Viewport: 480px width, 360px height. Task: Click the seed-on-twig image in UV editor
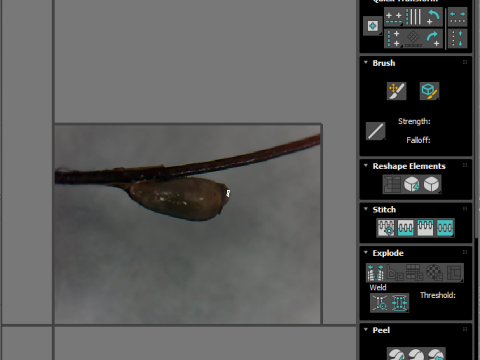coord(188,224)
